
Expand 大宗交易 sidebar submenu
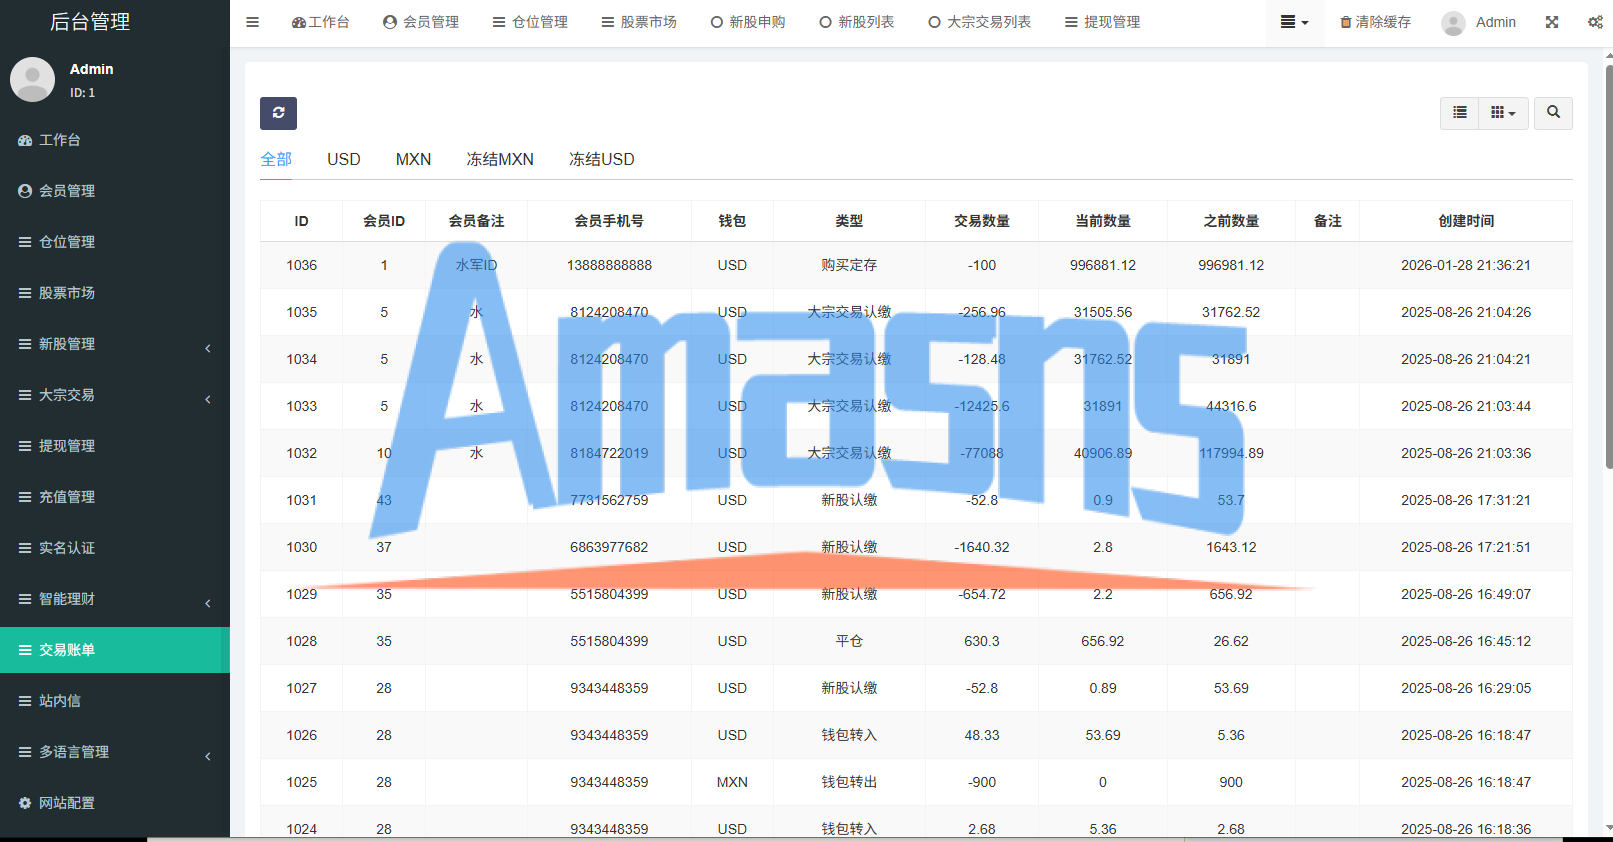115,395
